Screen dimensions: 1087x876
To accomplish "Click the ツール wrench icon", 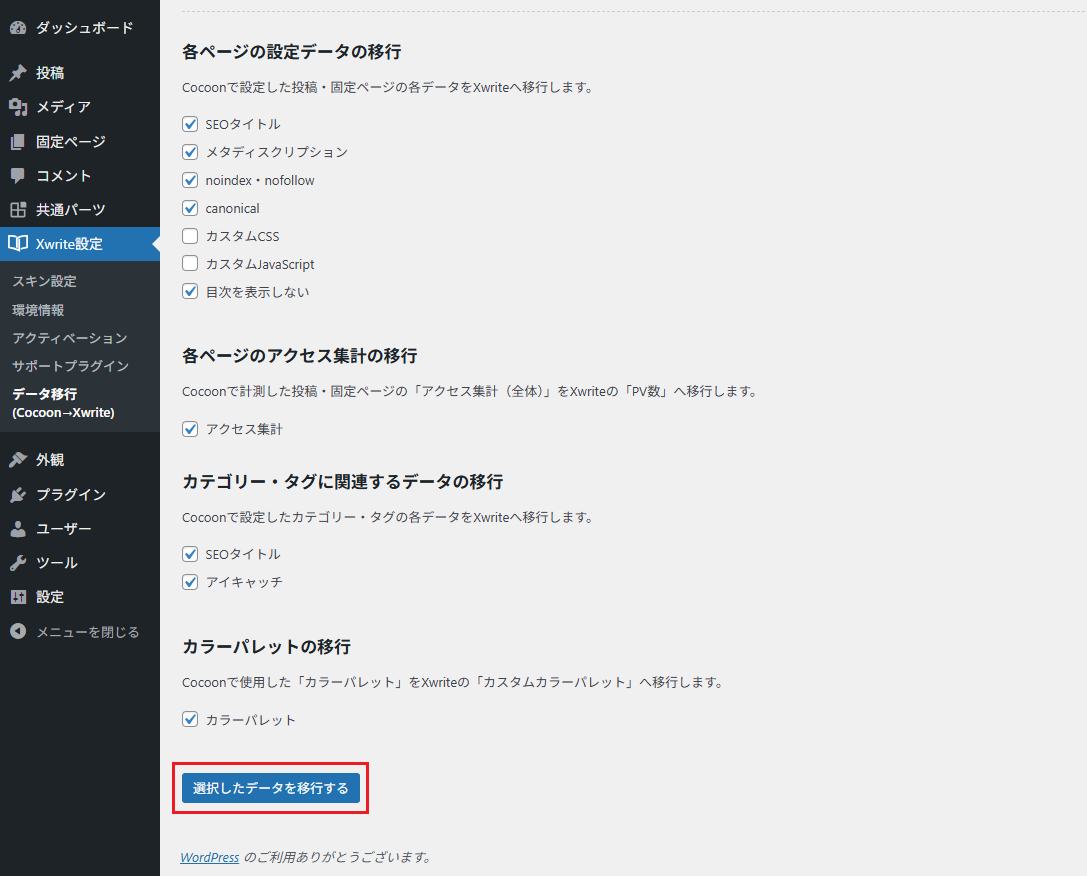I will tap(18, 563).
